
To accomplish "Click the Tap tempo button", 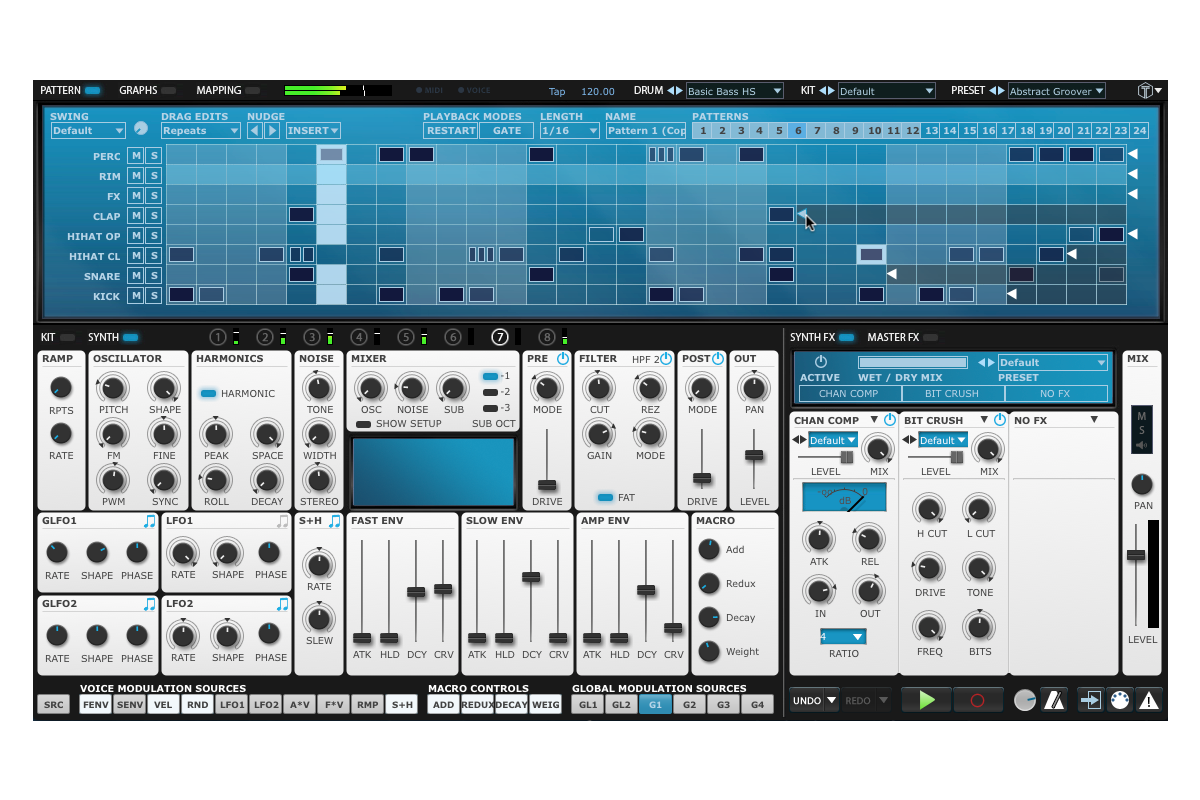I will click(x=557, y=91).
